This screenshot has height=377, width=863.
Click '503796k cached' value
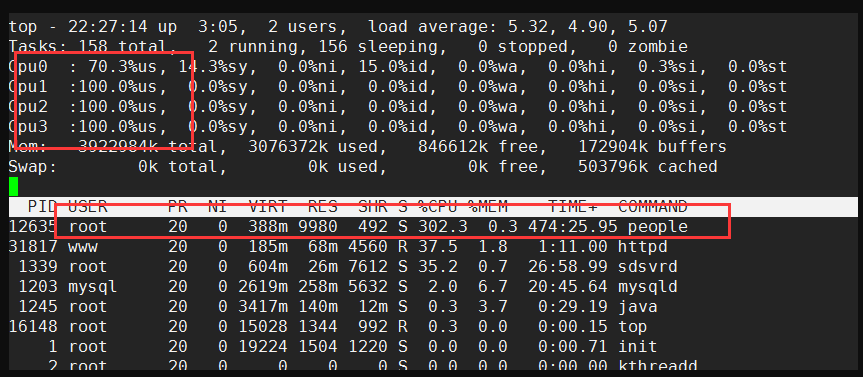point(647,167)
